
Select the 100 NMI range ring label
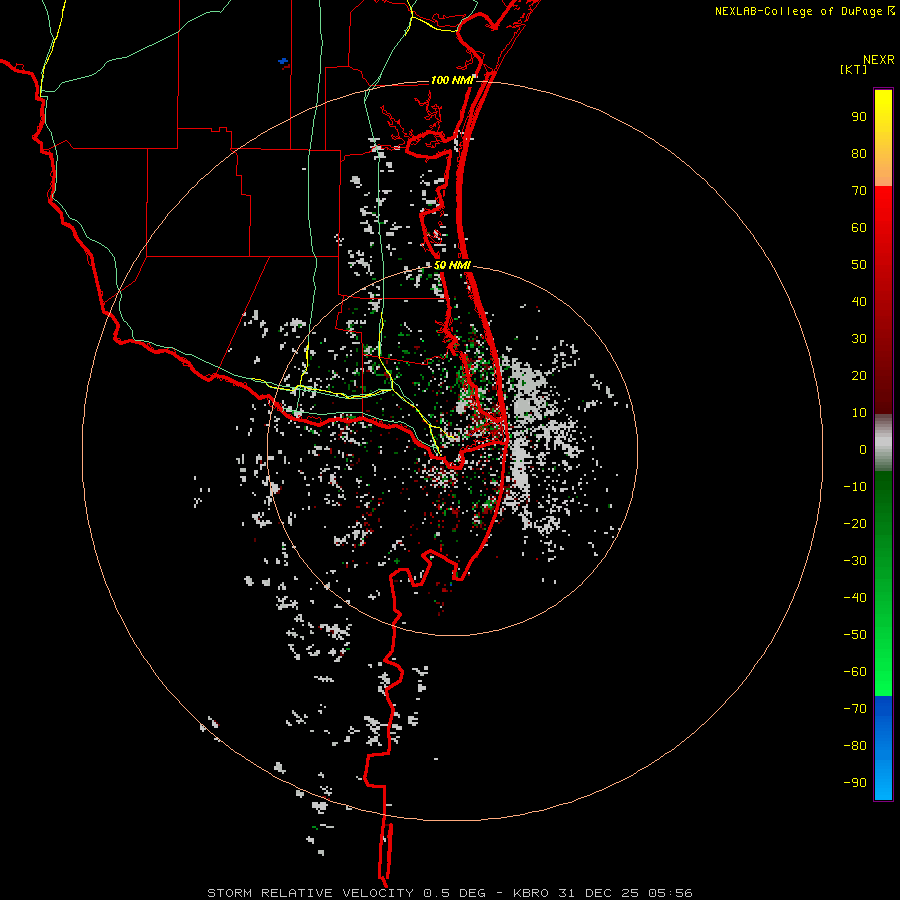[x=451, y=80]
